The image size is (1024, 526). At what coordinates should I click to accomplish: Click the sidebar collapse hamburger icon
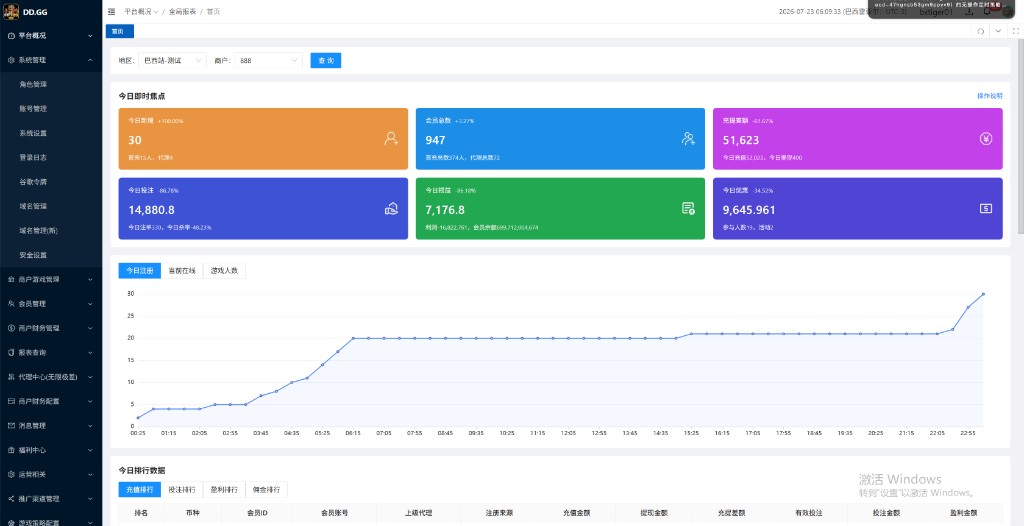click(x=111, y=12)
